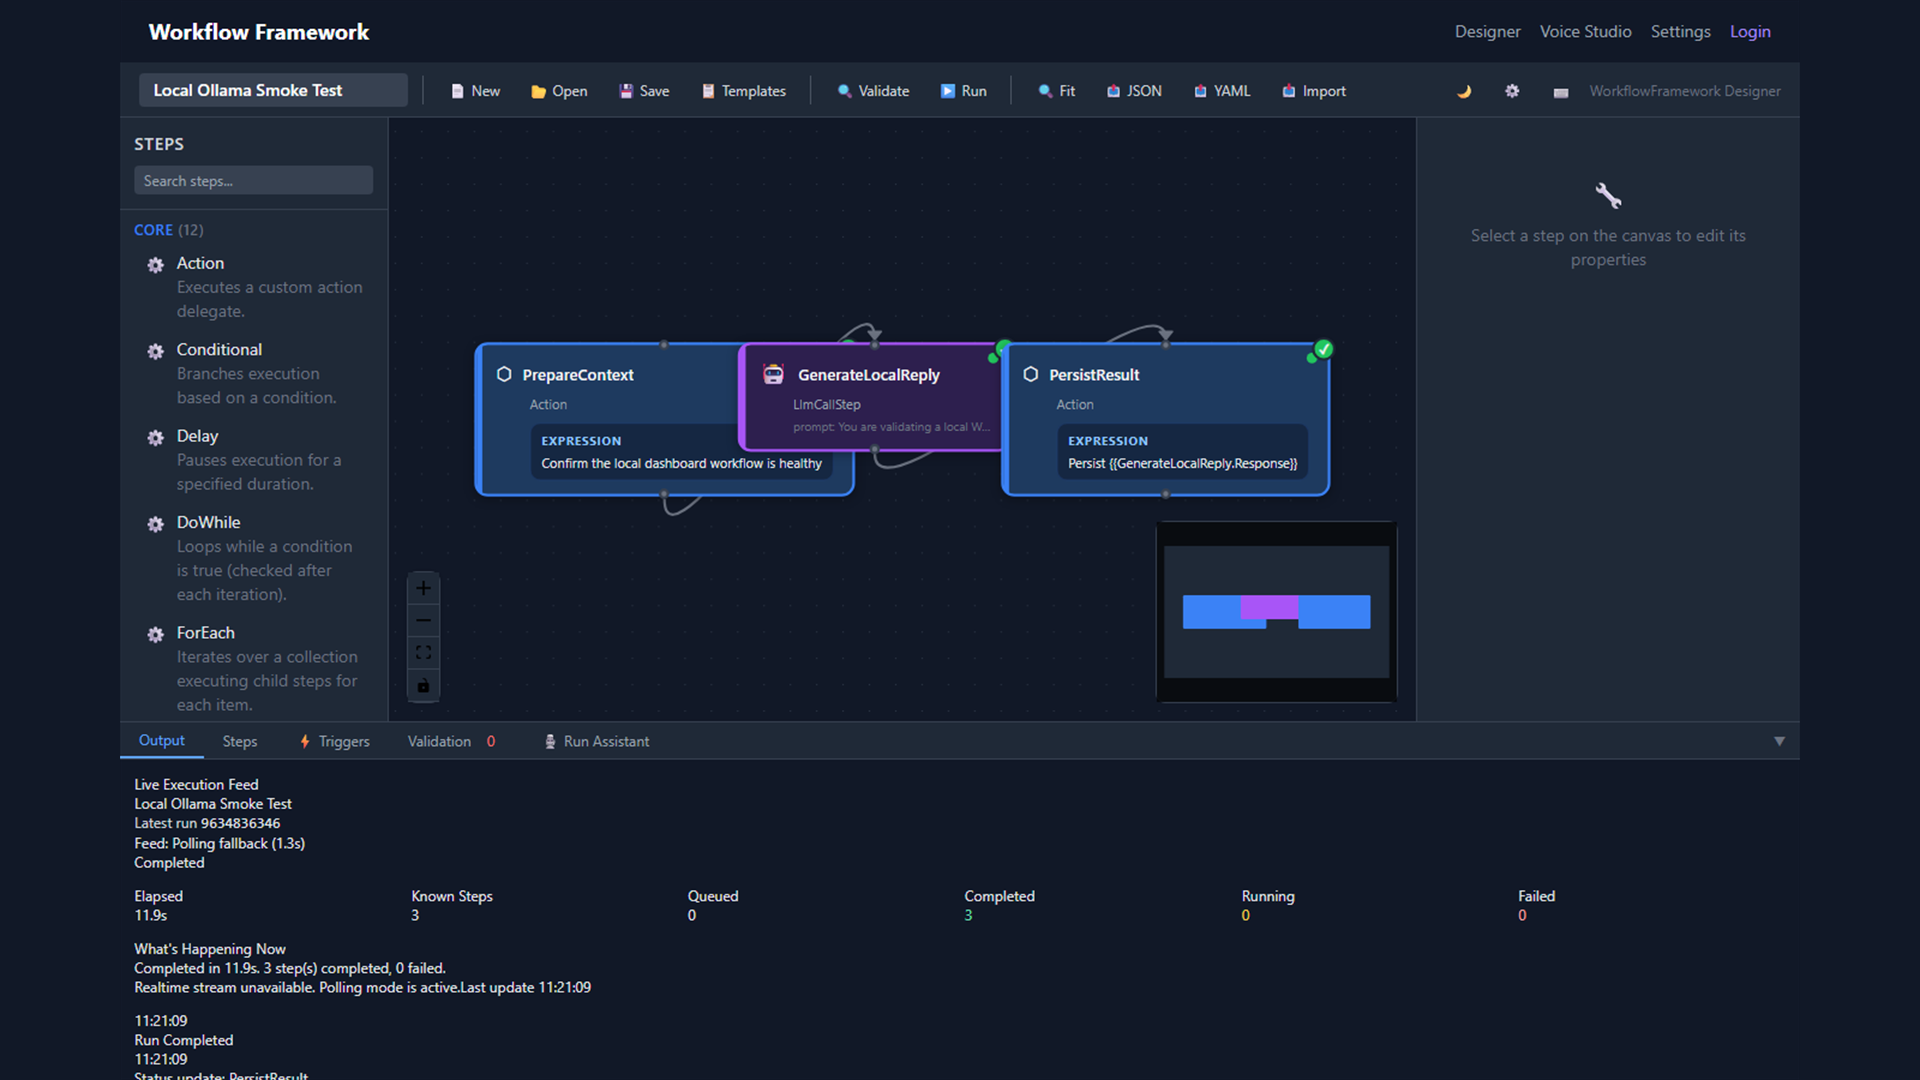Zoom out on the canvas

pyautogui.click(x=423, y=620)
